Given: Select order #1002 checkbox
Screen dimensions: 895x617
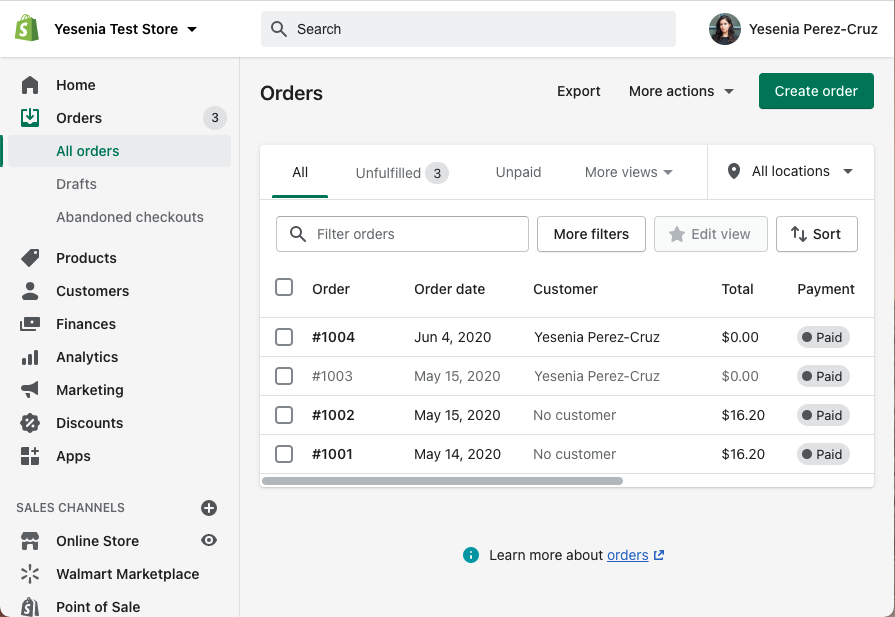Looking at the screenshot, I should click(284, 415).
